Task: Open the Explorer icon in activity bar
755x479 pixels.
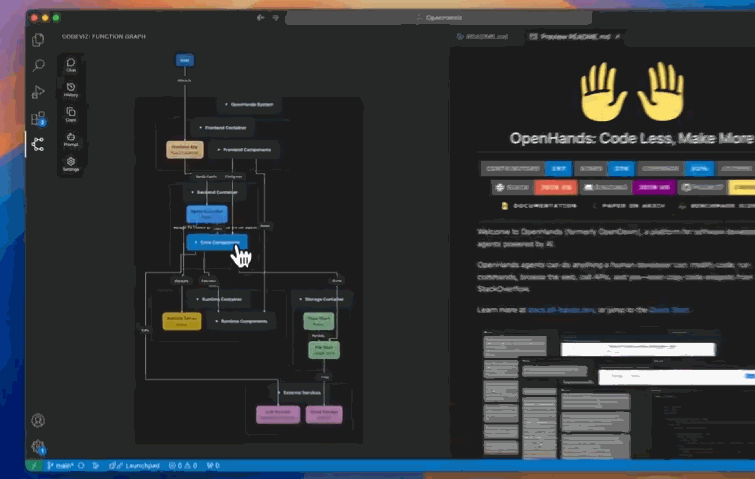Action: click(x=38, y=40)
